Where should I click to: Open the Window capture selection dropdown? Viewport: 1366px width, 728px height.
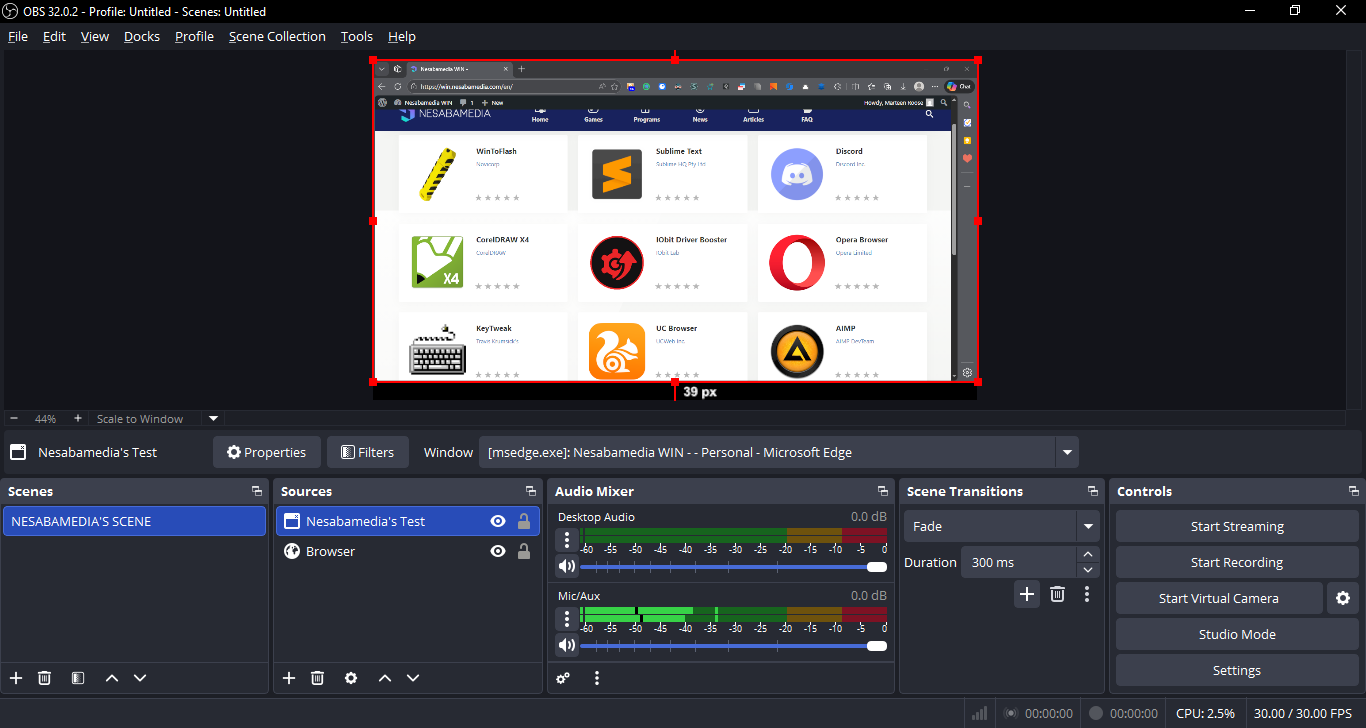(1068, 452)
